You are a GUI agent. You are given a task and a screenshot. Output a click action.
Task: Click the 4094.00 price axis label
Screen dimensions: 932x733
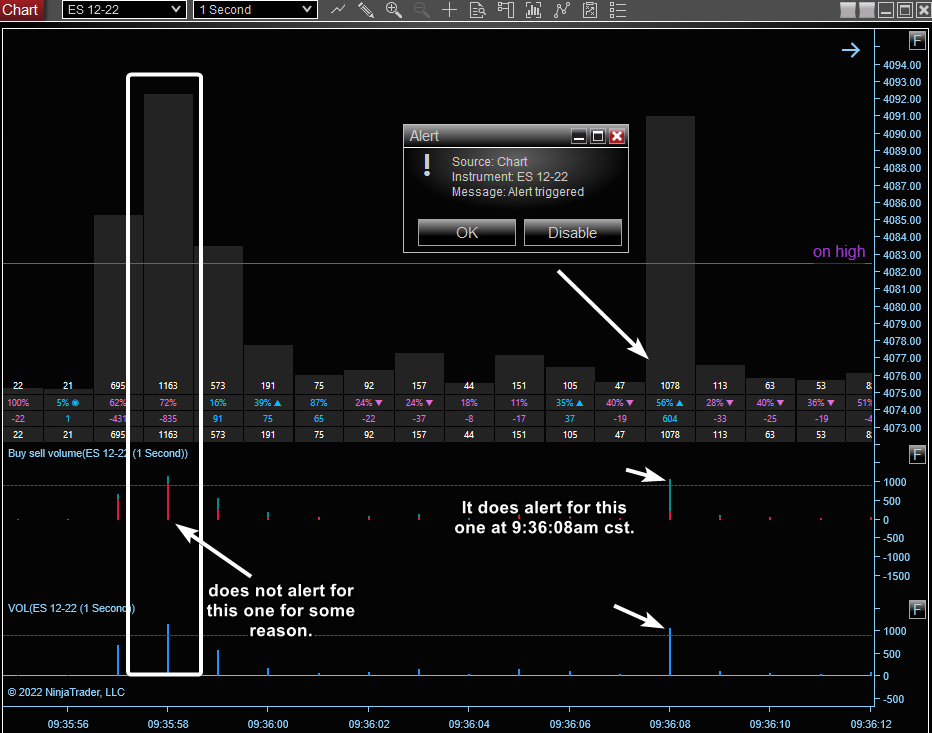[902, 65]
